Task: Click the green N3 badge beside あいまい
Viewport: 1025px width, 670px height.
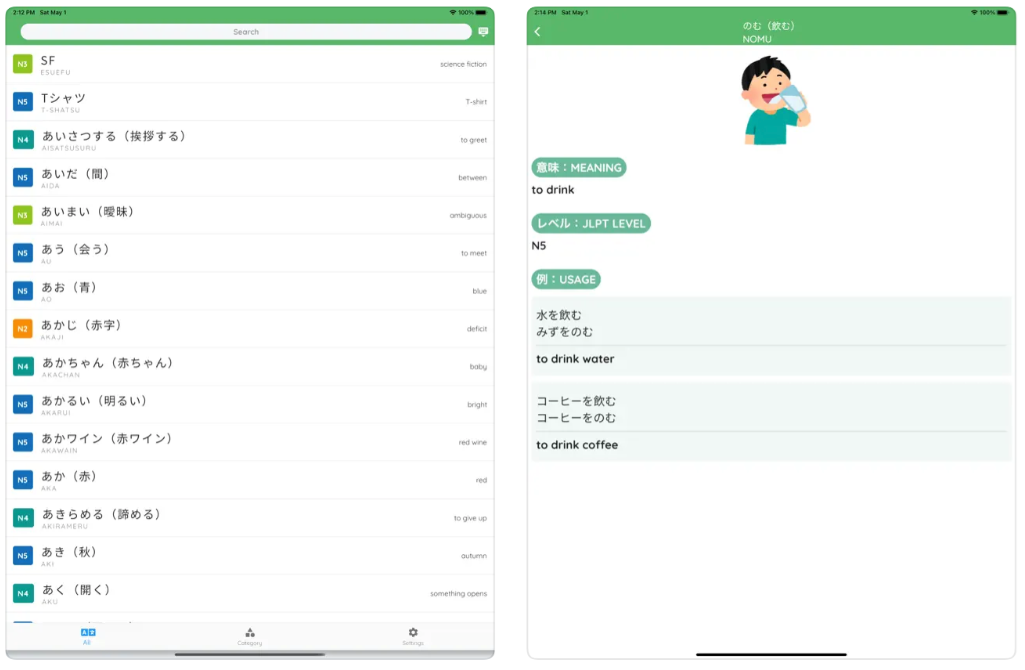Action: click(x=22, y=215)
